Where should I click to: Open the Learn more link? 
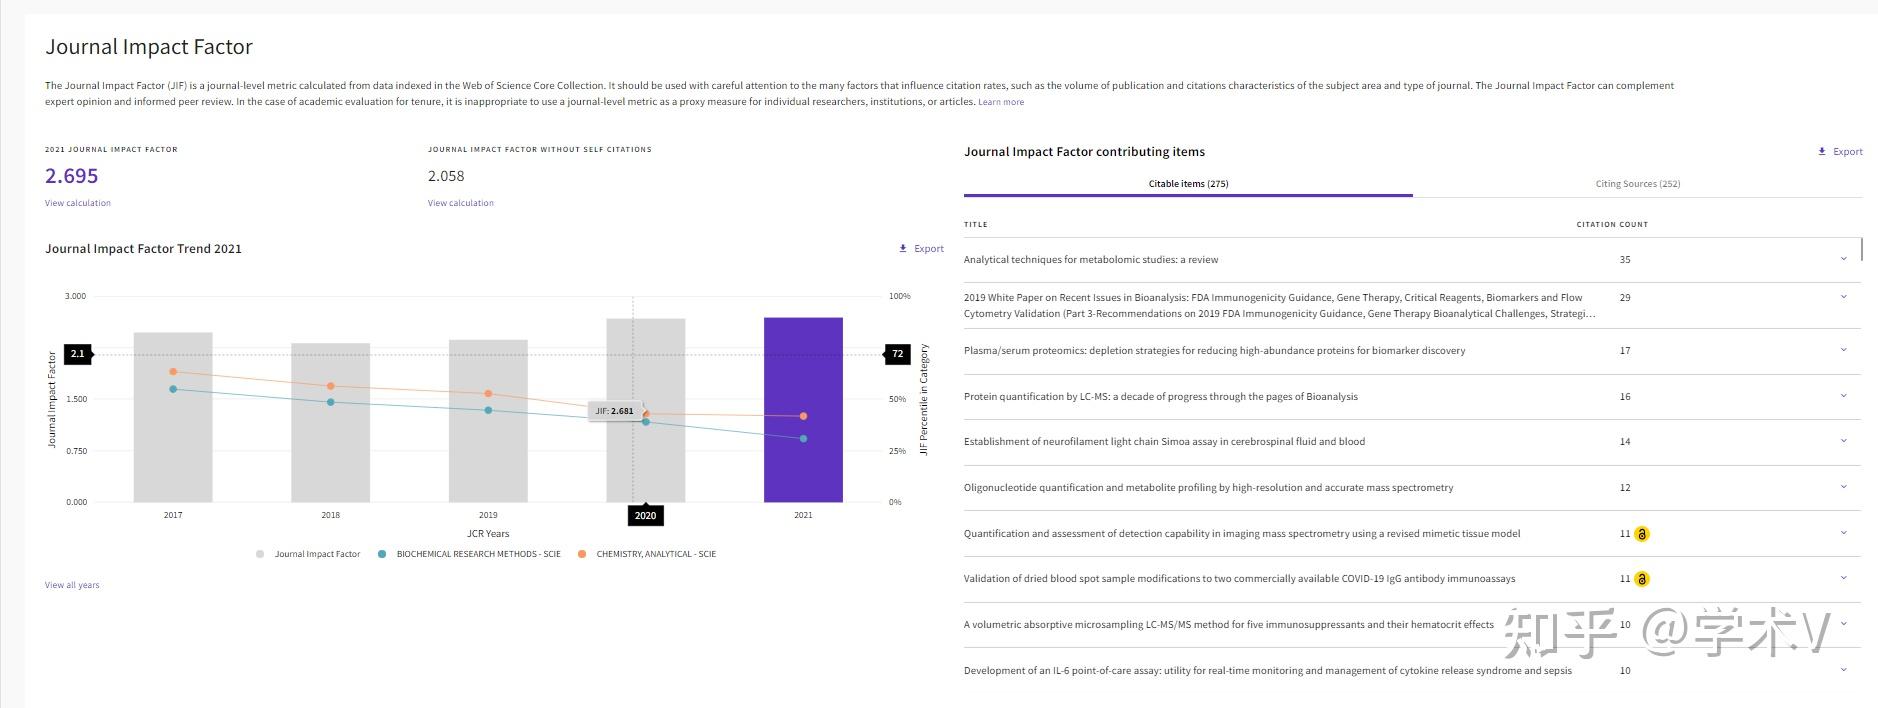(1000, 102)
